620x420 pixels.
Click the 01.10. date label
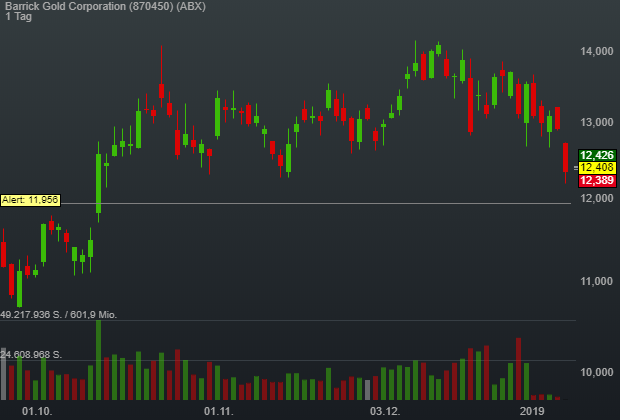pos(37,411)
